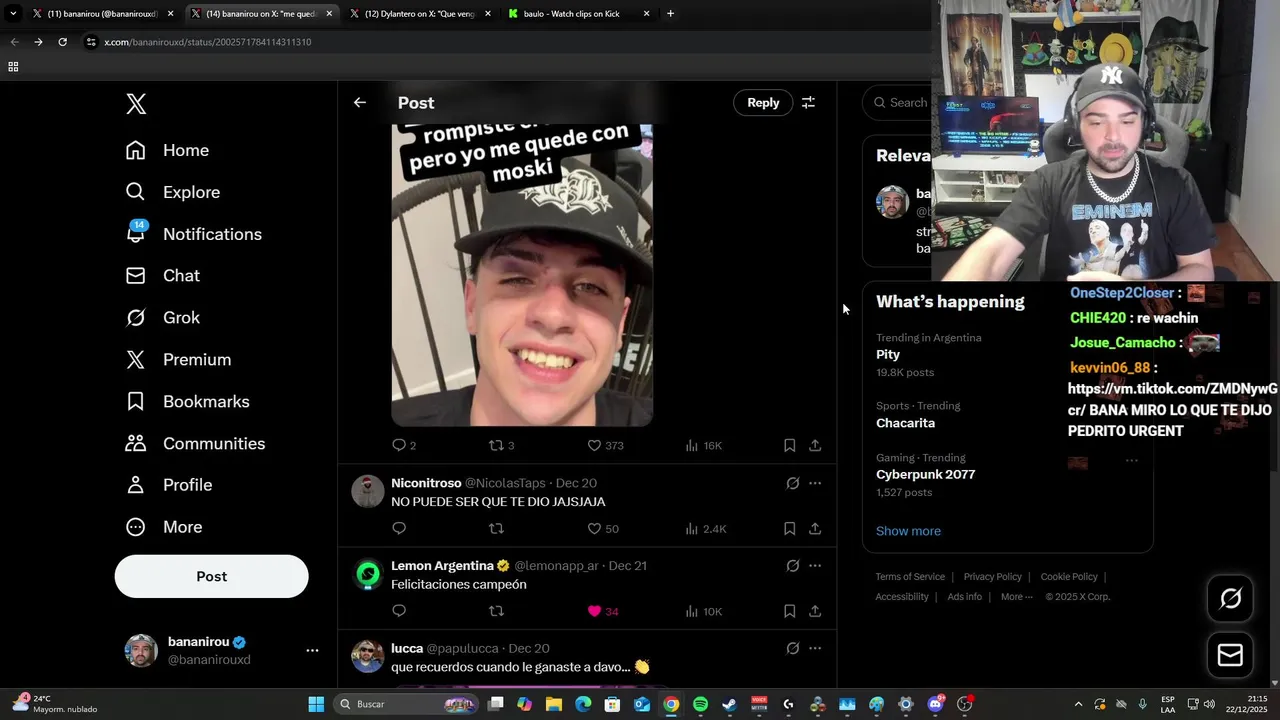Viewport: 1280px width, 720px height.
Task: Repost Lemon Argentina's comment
Action: [x=495, y=611]
